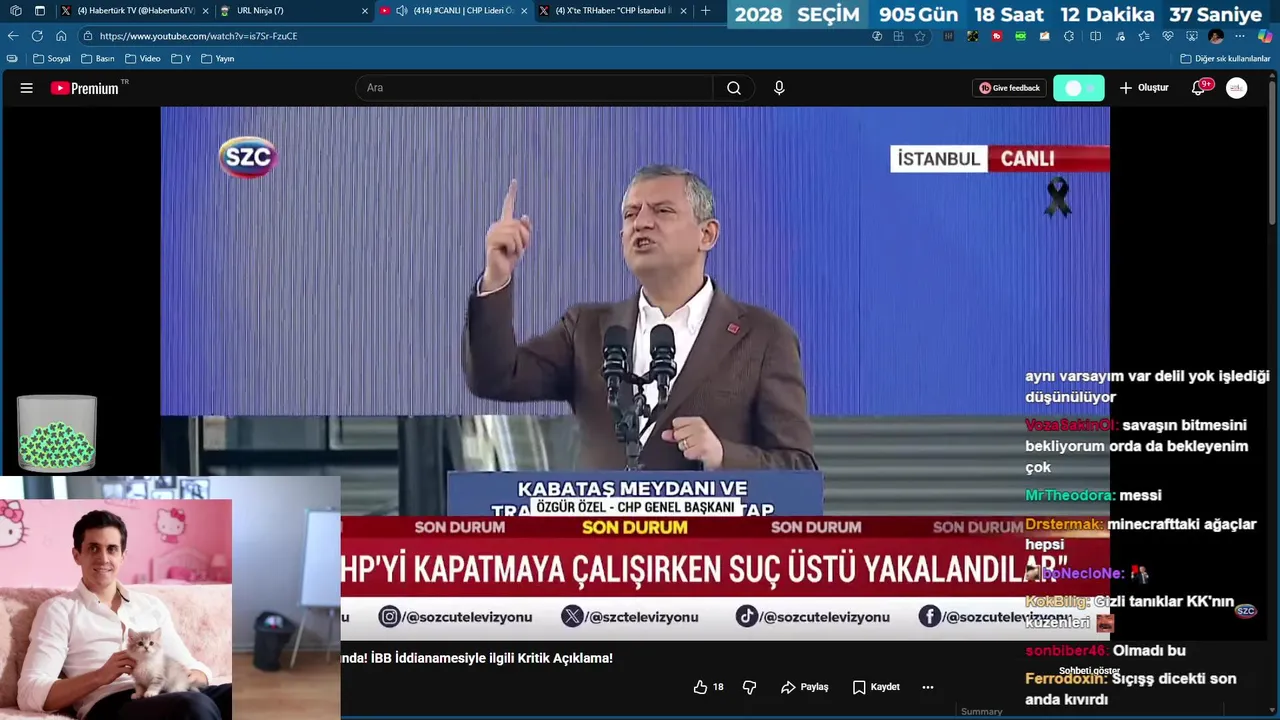Open YouTube notifications bell
The height and width of the screenshot is (720, 1280).
tap(1198, 88)
